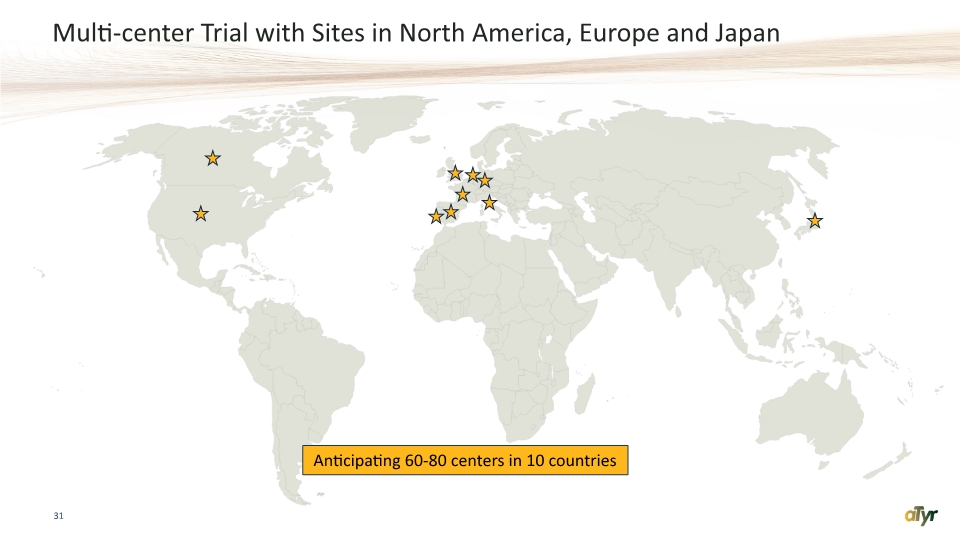Click the star marker over Spain

(x=451, y=212)
